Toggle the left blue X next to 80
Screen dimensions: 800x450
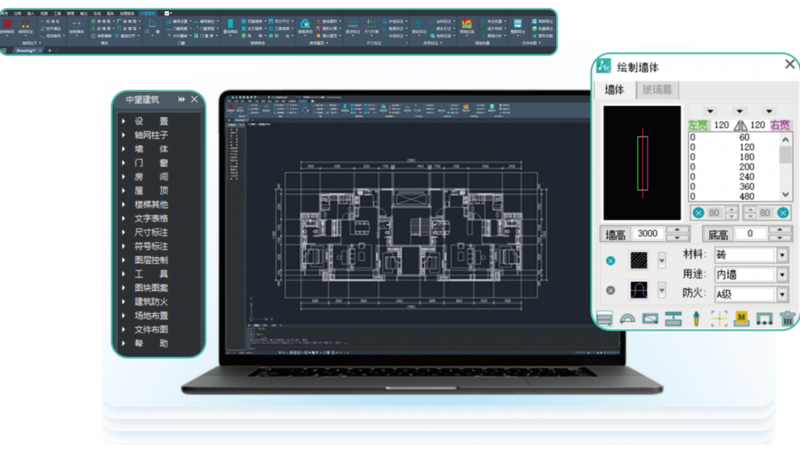pyautogui.click(x=698, y=212)
